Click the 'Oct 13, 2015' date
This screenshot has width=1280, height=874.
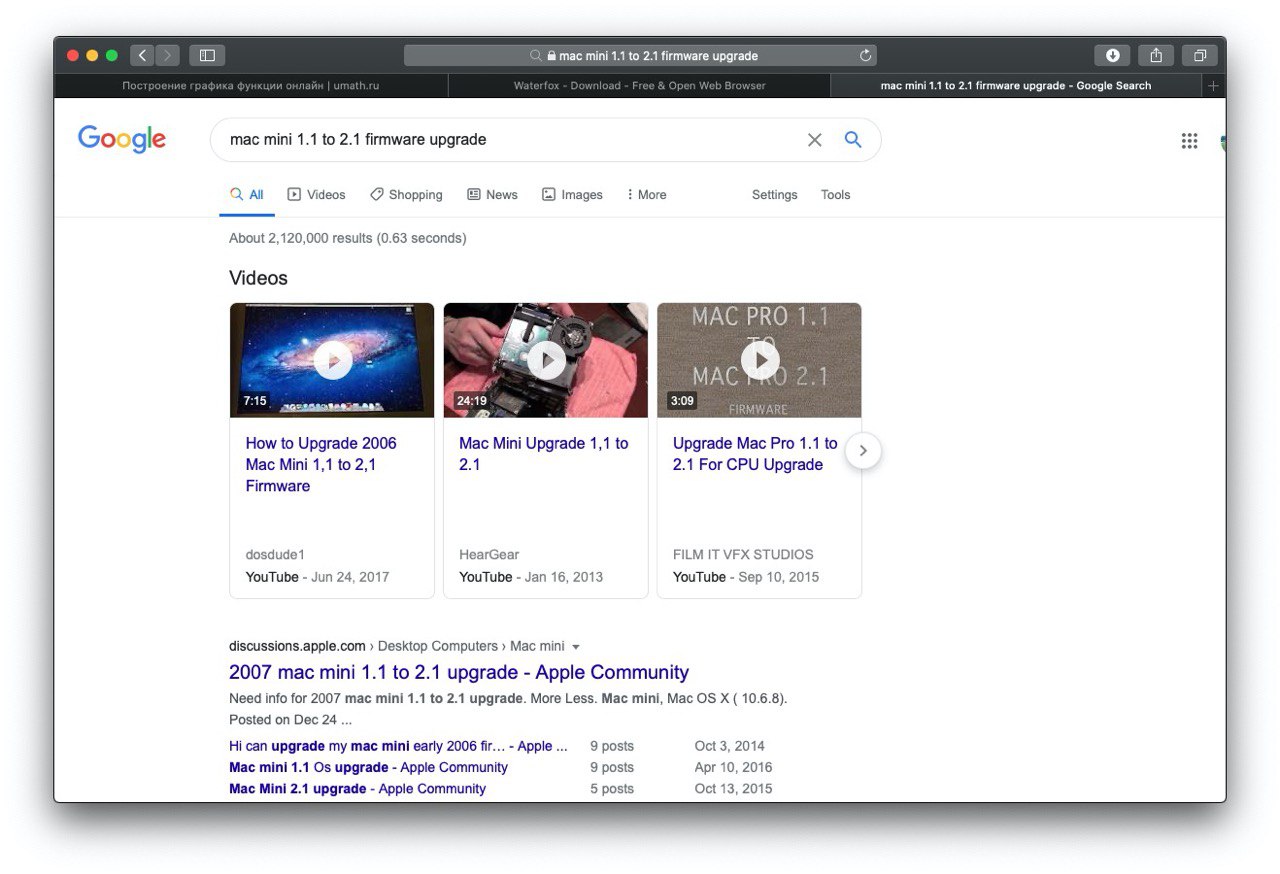pos(733,788)
